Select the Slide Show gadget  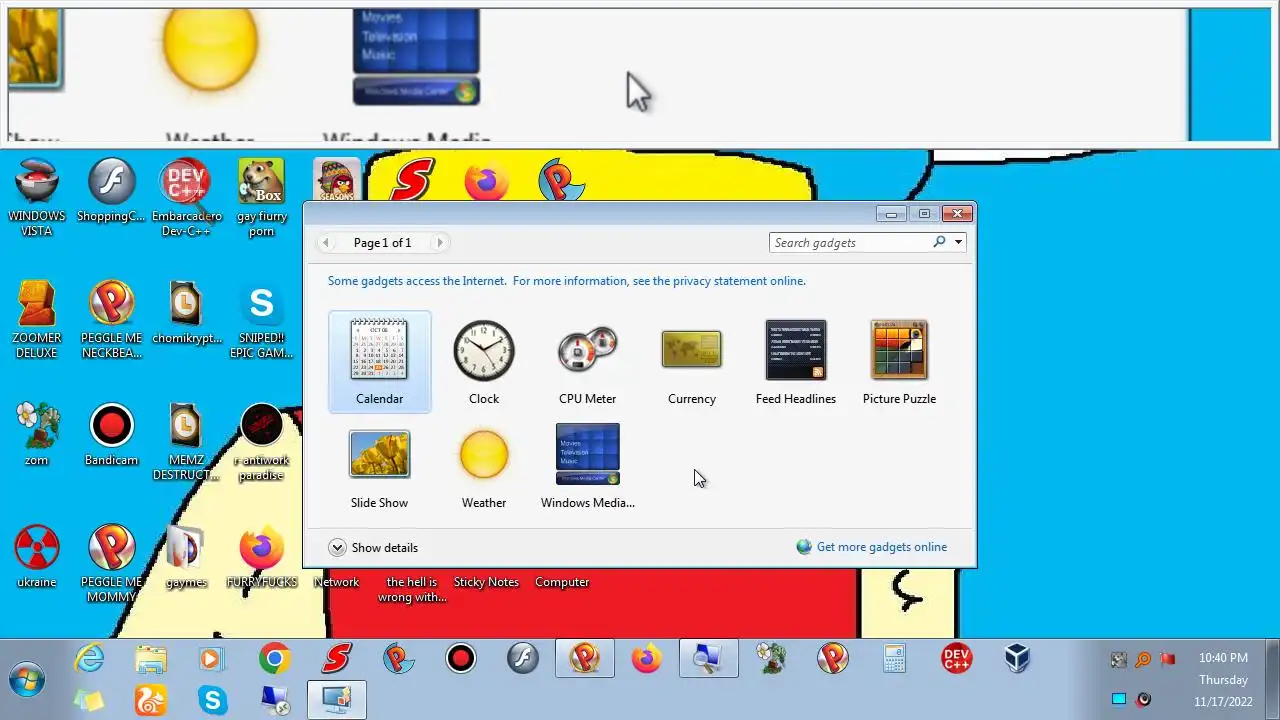pyautogui.click(x=379, y=466)
